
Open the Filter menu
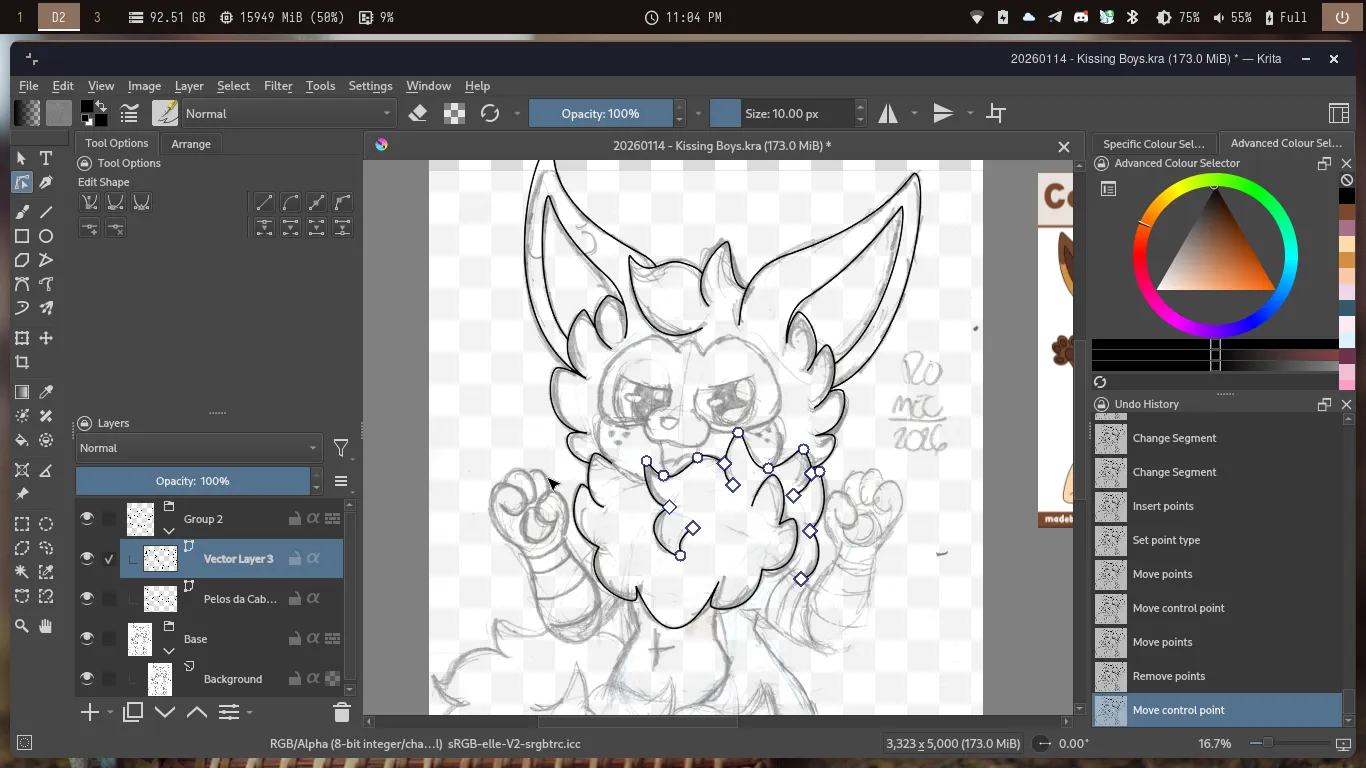coord(278,86)
